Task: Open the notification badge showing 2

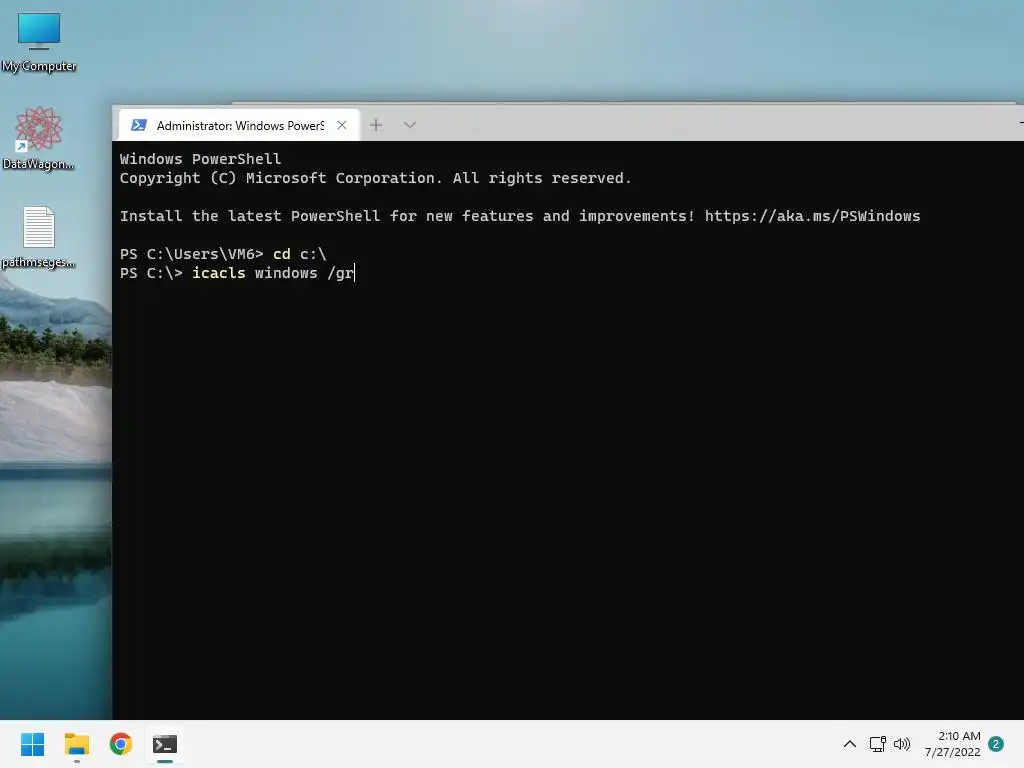Action: [996, 744]
